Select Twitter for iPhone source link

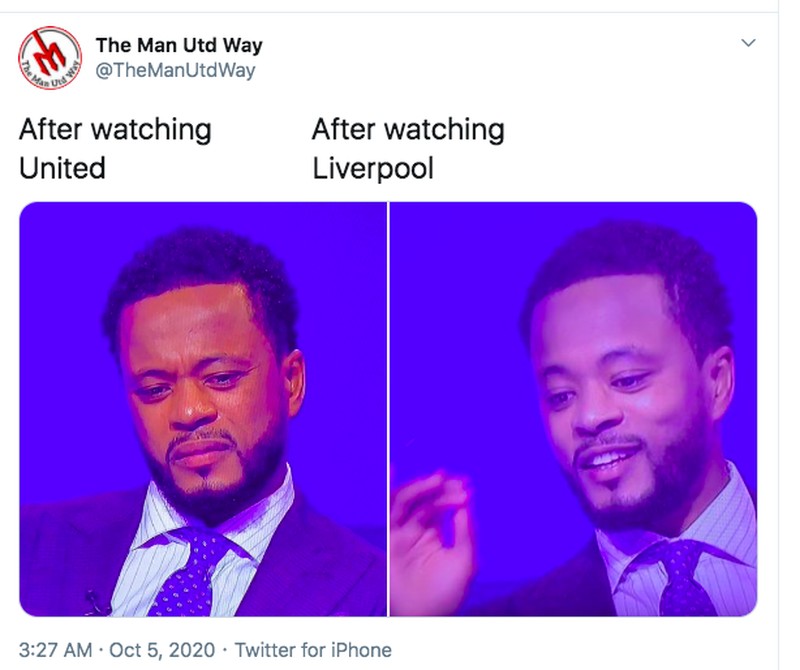pos(312,646)
